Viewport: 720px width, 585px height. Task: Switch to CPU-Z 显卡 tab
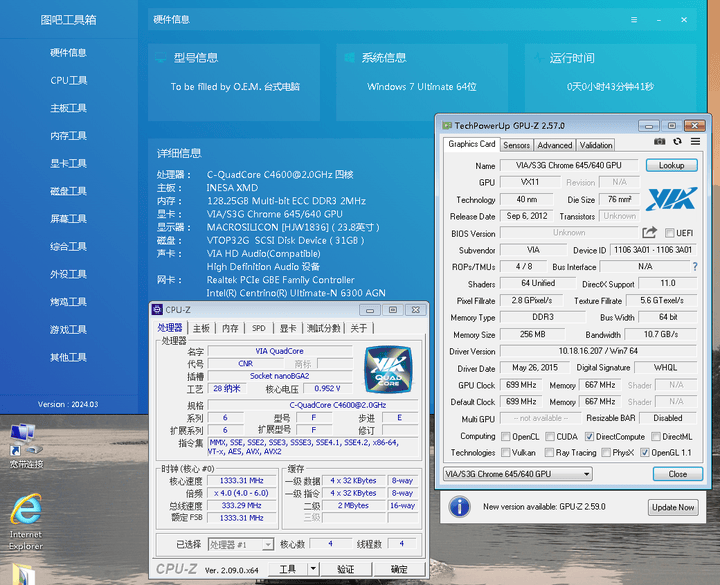click(288, 328)
